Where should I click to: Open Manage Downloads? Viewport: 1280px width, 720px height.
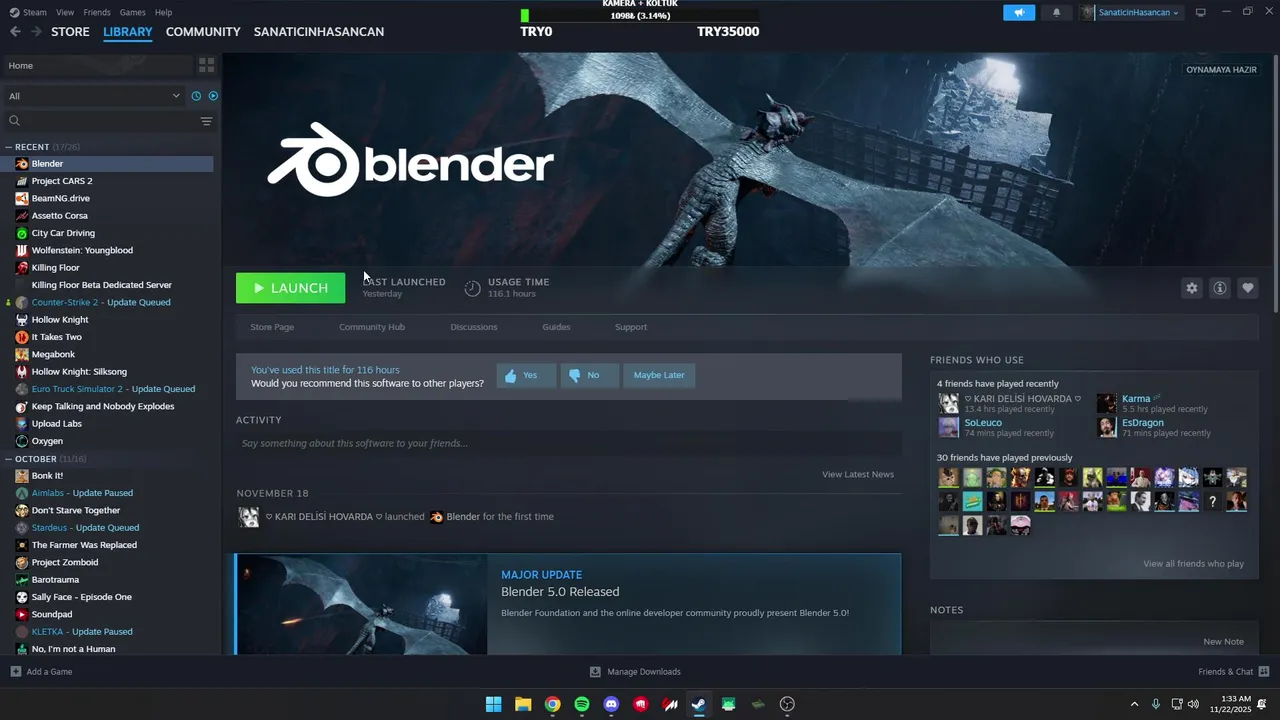point(635,672)
